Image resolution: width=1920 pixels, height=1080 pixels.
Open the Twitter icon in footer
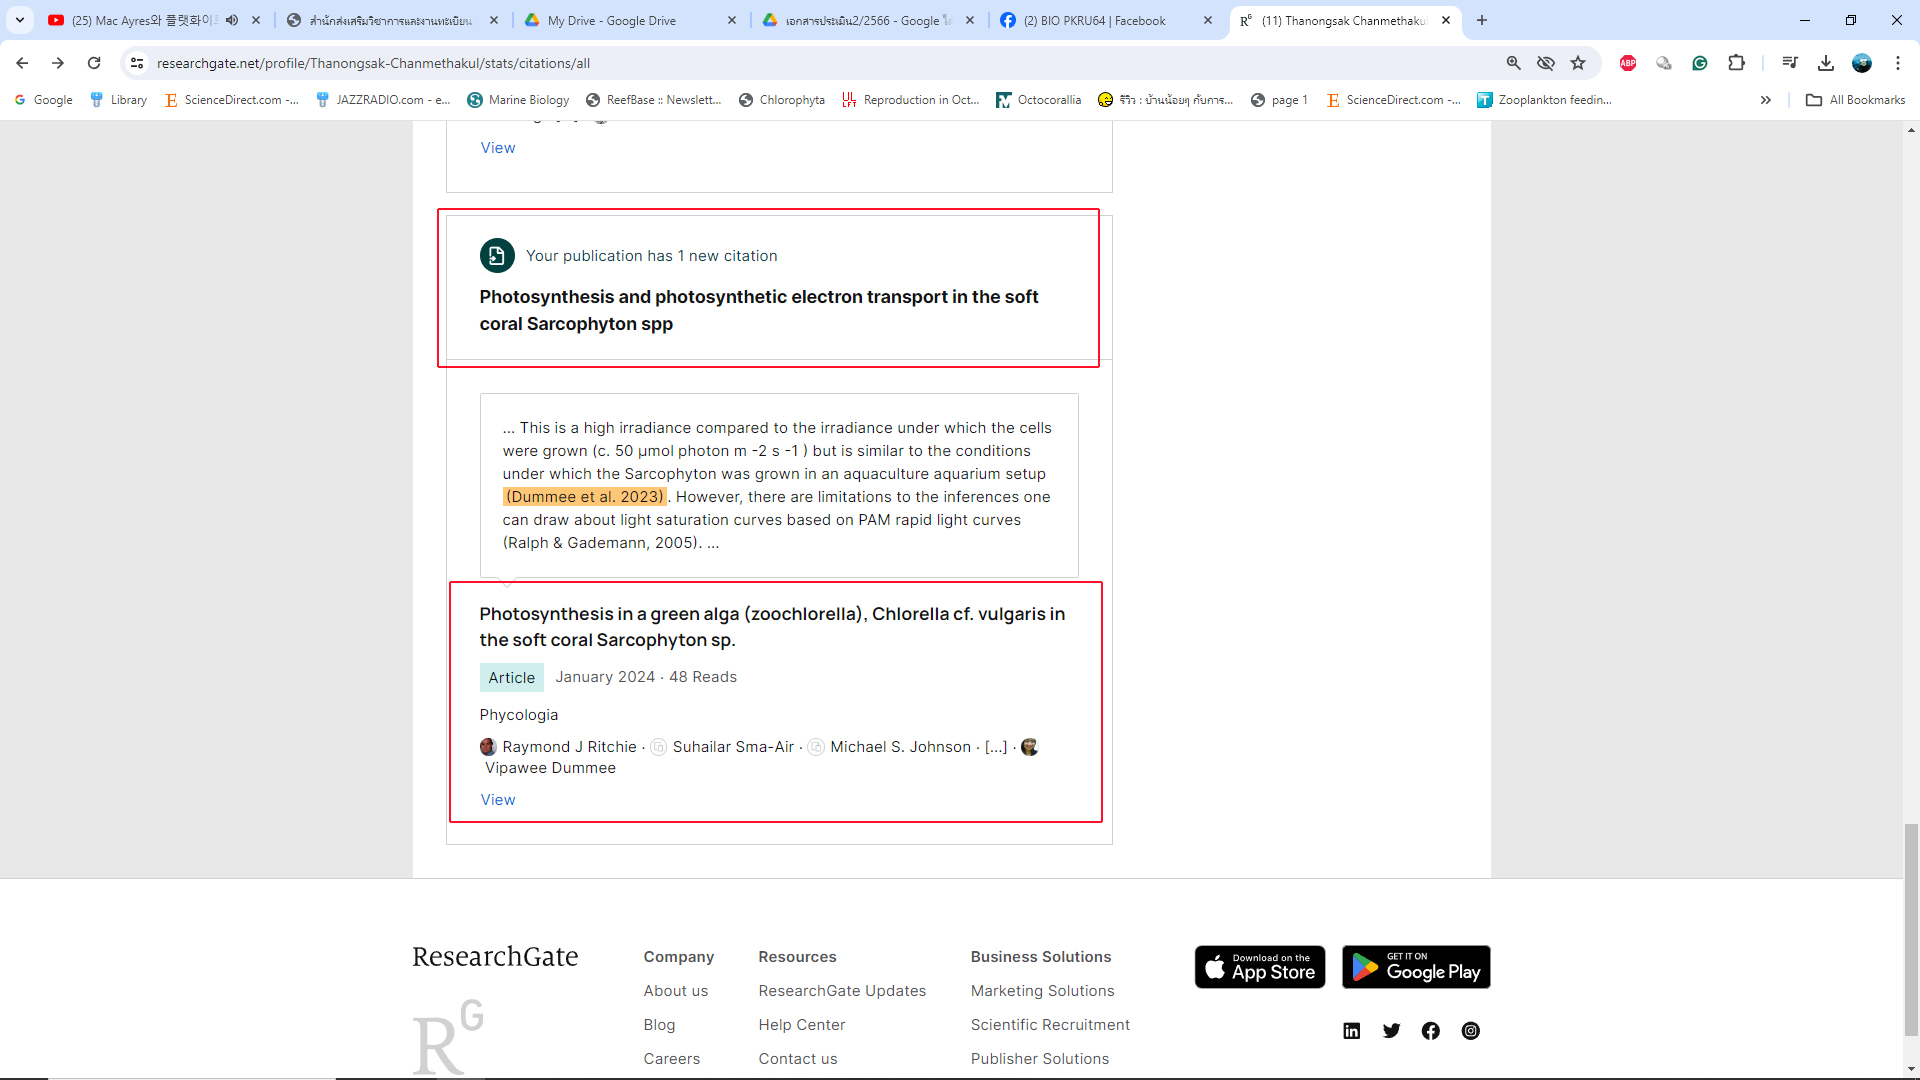[1391, 1031]
